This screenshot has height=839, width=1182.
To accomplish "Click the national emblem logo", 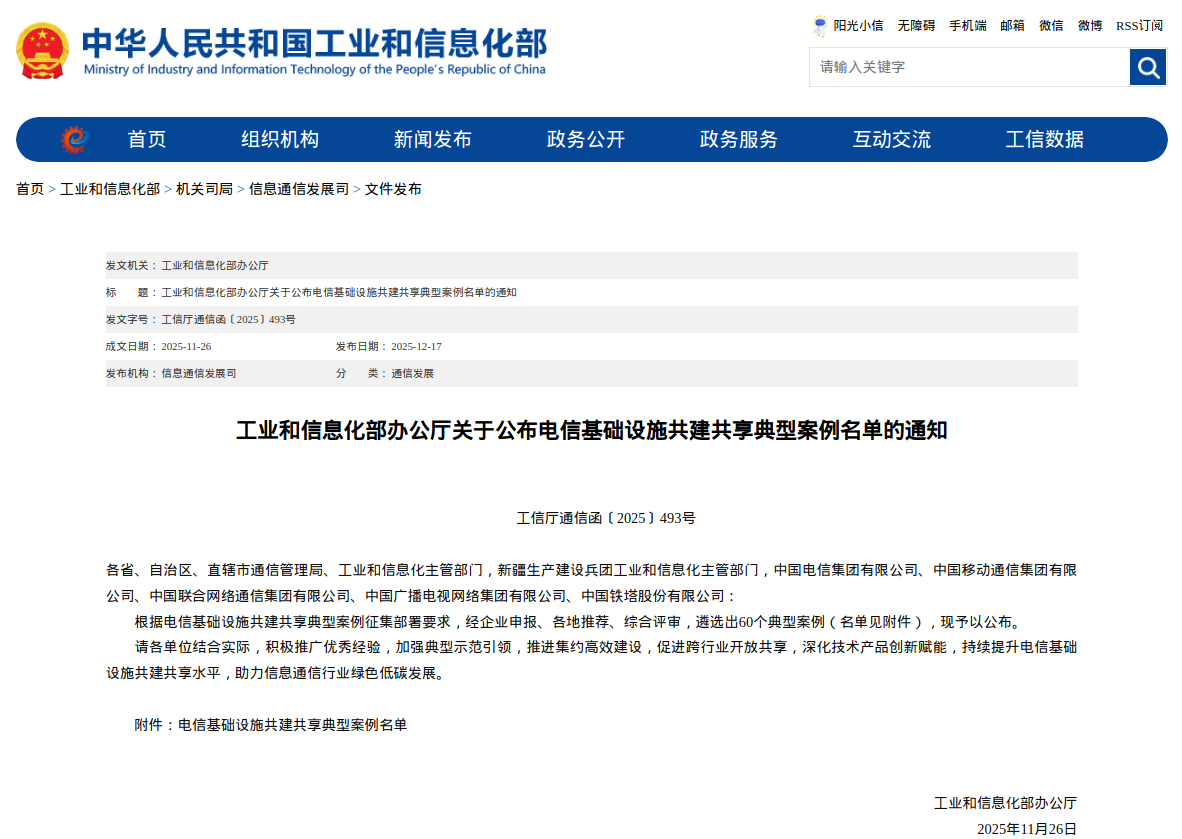I will [43, 51].
